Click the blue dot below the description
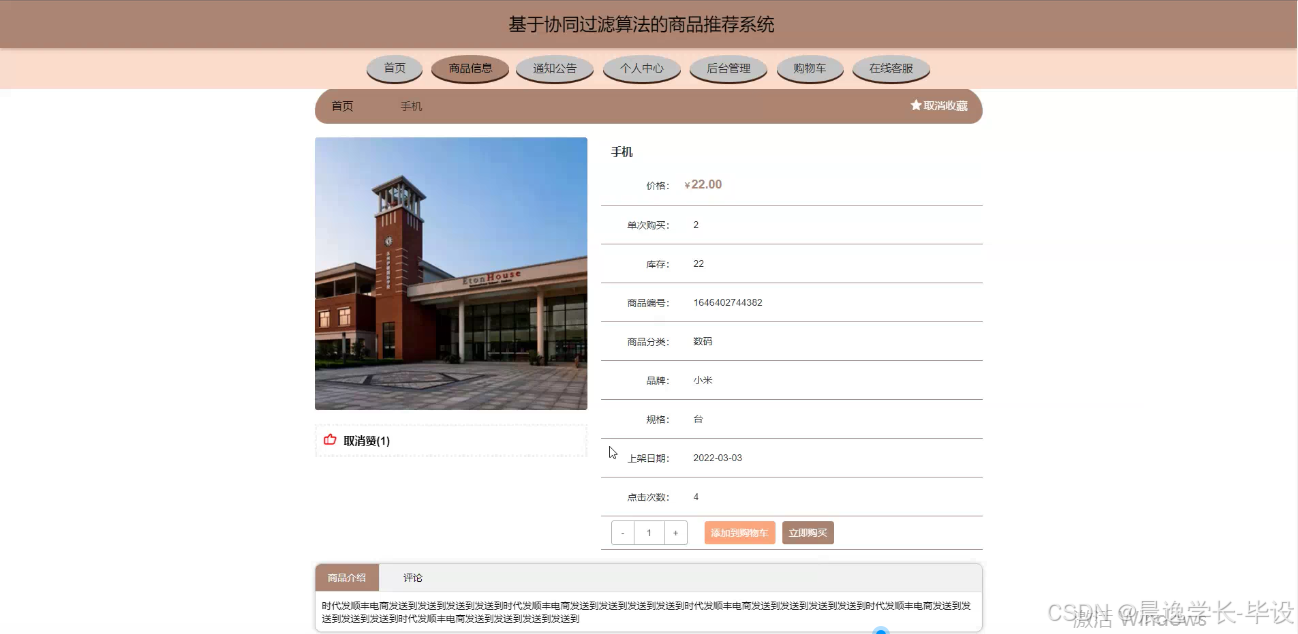This screenshot has height=634, width=1298. (x=879, y=630)
